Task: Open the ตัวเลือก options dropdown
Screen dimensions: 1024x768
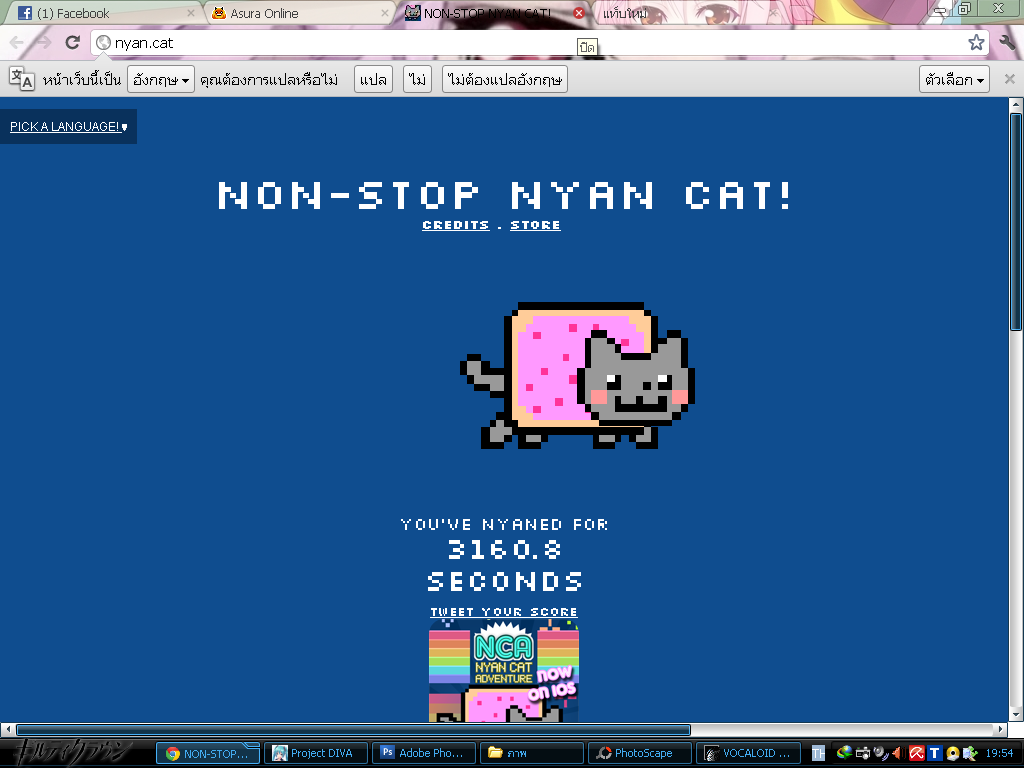Action: (x=954, y=80)
